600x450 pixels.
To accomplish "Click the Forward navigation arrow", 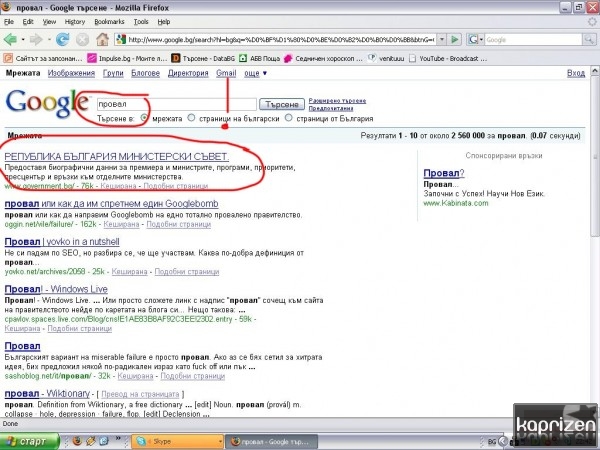I will [x=36, y=39].
